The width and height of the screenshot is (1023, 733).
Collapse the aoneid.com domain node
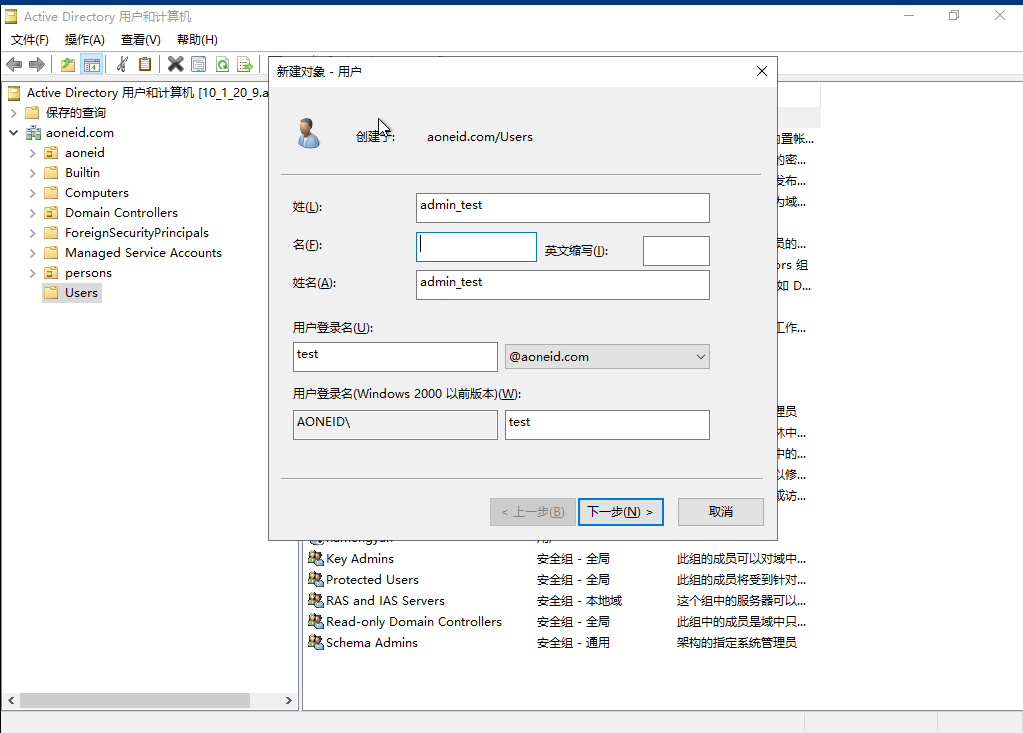(x=13, y=133)
